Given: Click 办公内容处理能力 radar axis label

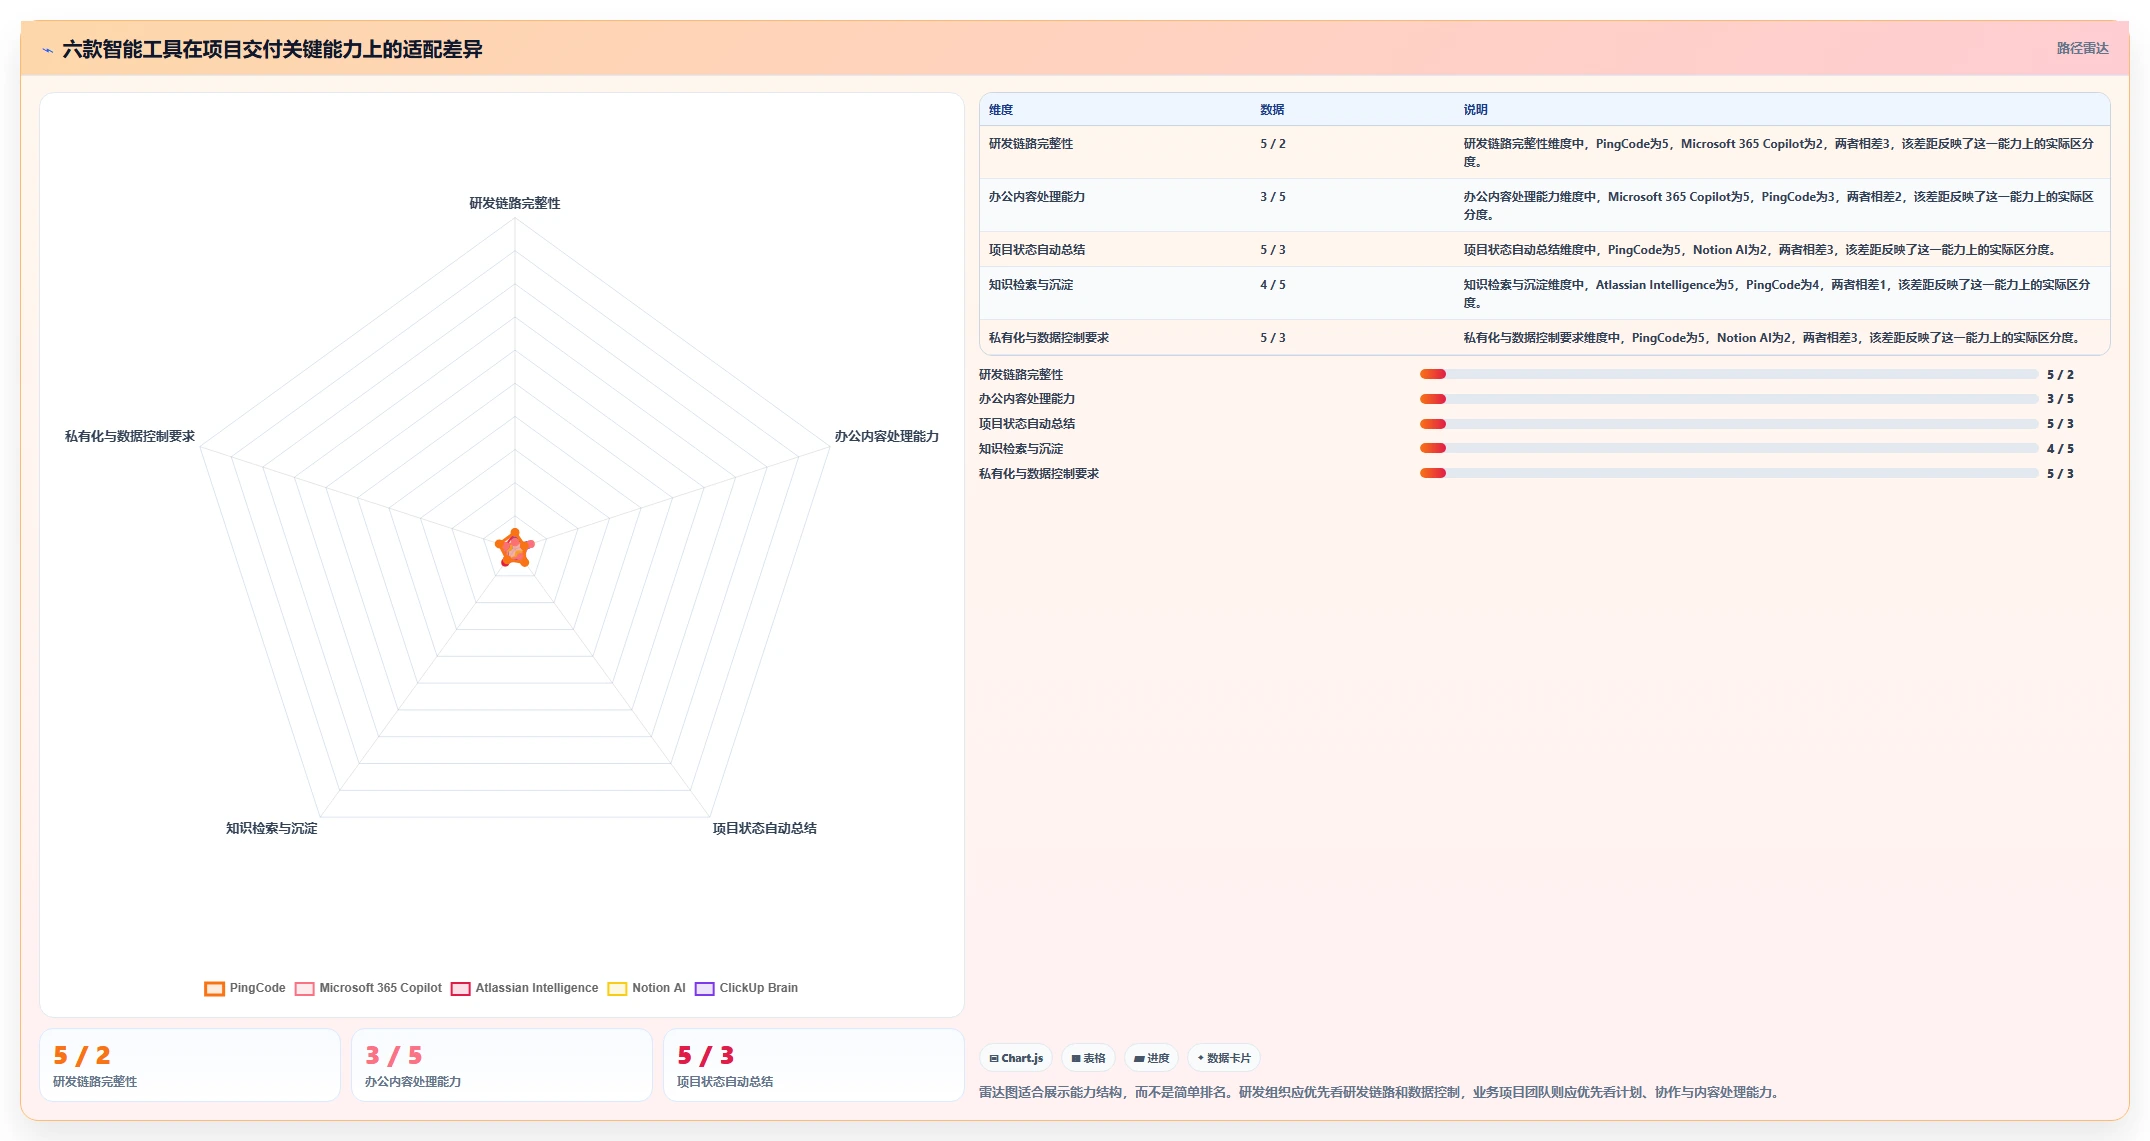Looking at the screenshot, I should [x=887, y=436].
